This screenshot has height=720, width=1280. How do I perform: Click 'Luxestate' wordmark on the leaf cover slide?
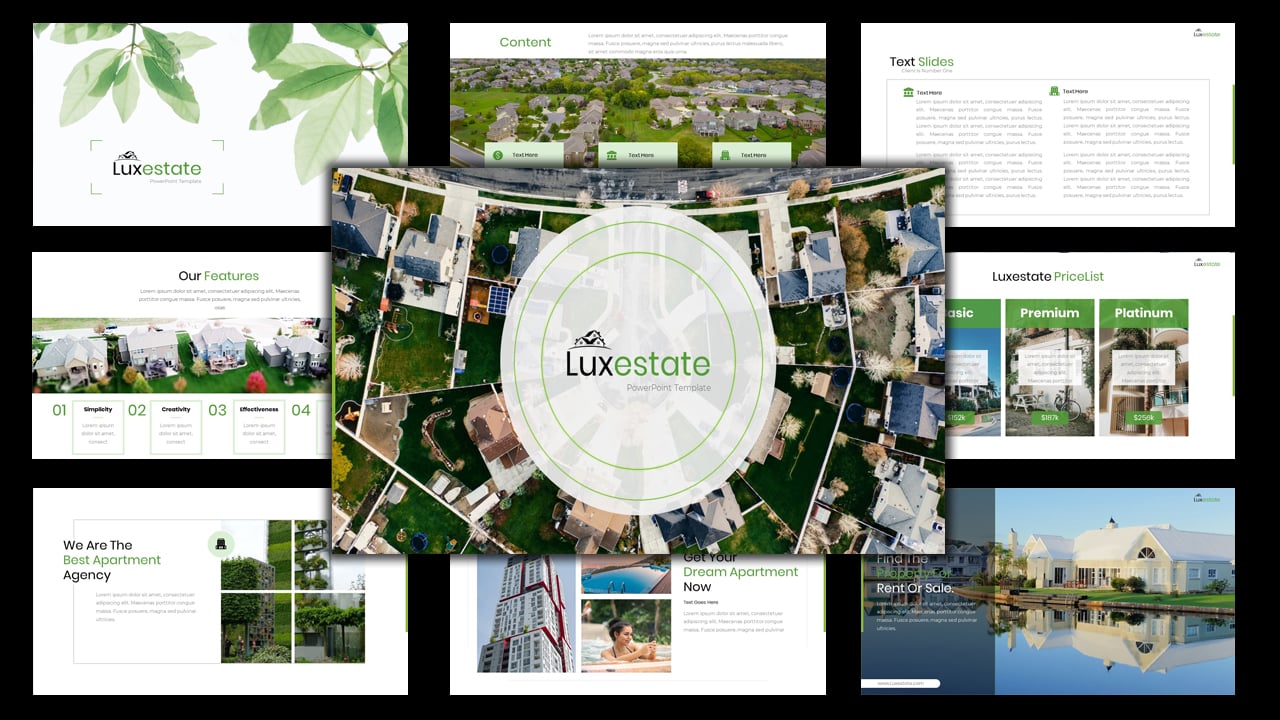157,169
